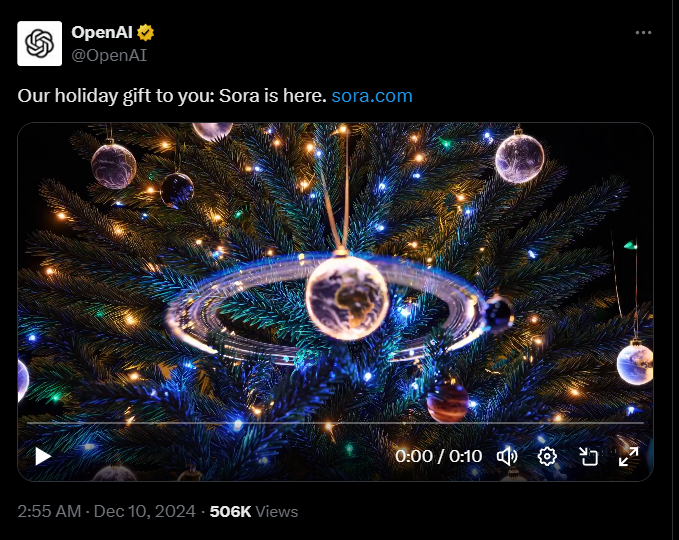Click the OpenAI logo avatar
679x540 pixels.
[39, 43]
